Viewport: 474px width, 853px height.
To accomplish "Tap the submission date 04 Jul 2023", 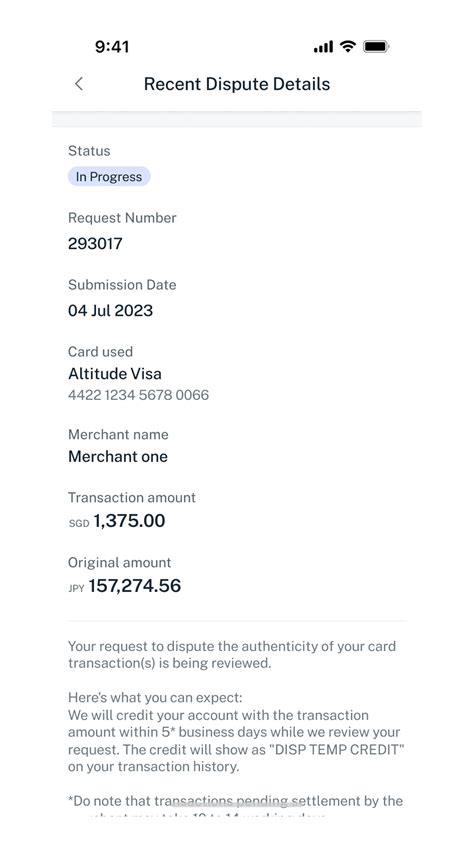I will 110,311.
